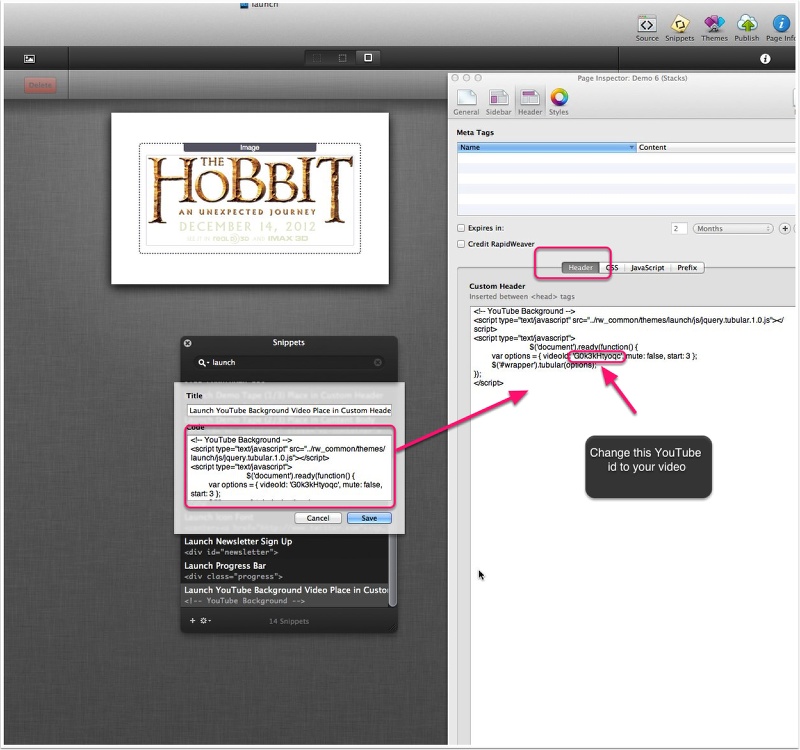This screenshot has height=750, width=800.
Task: Open the Themes toolbar icon
Action: click(714, 29)
